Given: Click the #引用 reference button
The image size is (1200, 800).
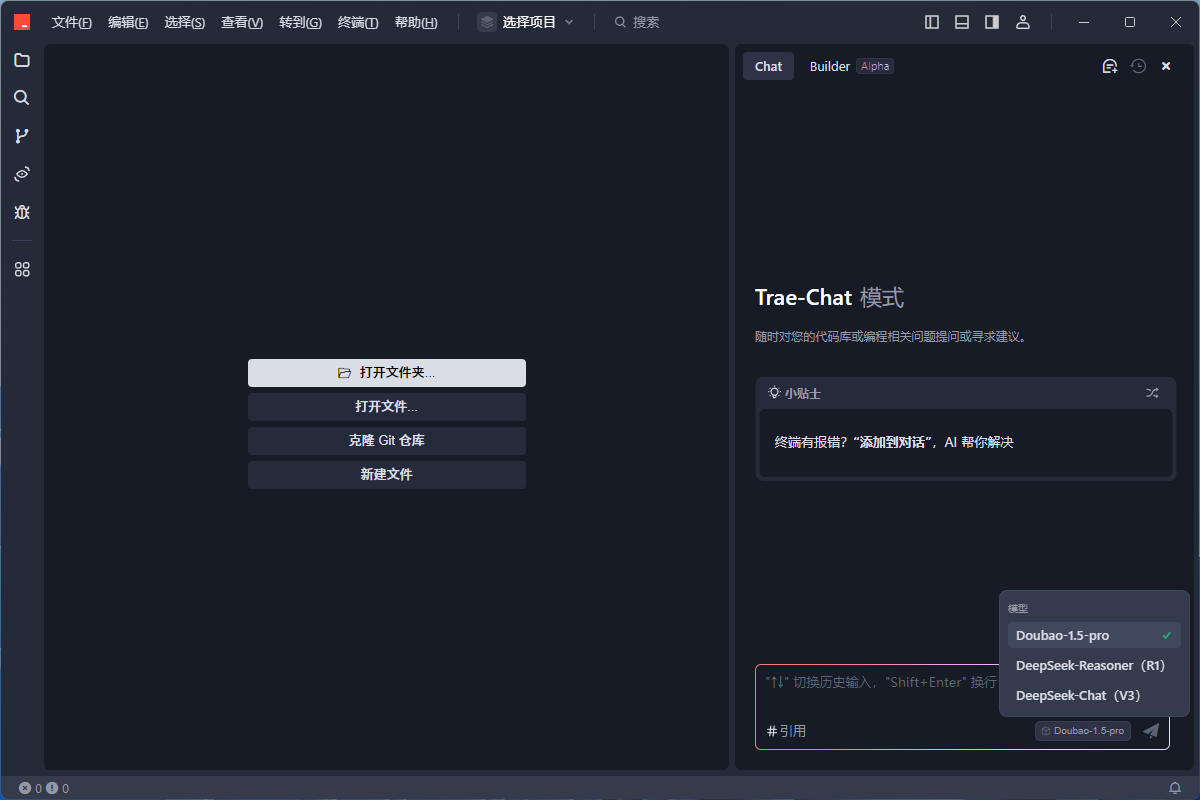Looking at the screenshot, I should tap(786, 731).
